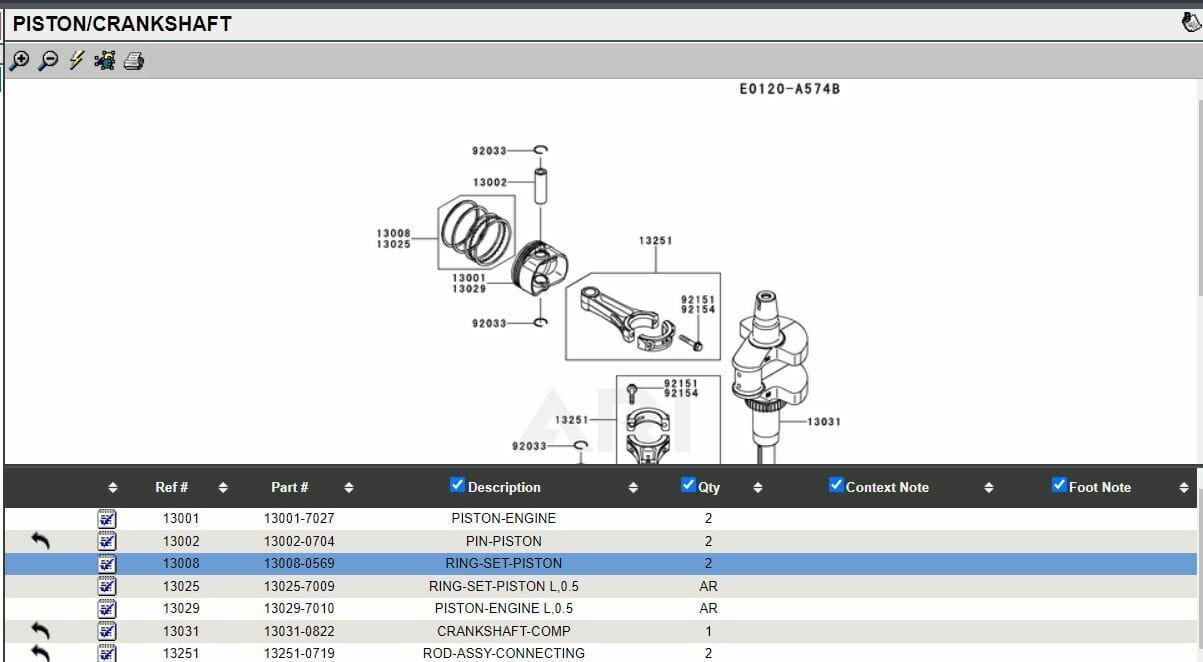Click the sort arrows beside Context Note
Viewport: 1203px width, 662px height.
pos(989,487)
